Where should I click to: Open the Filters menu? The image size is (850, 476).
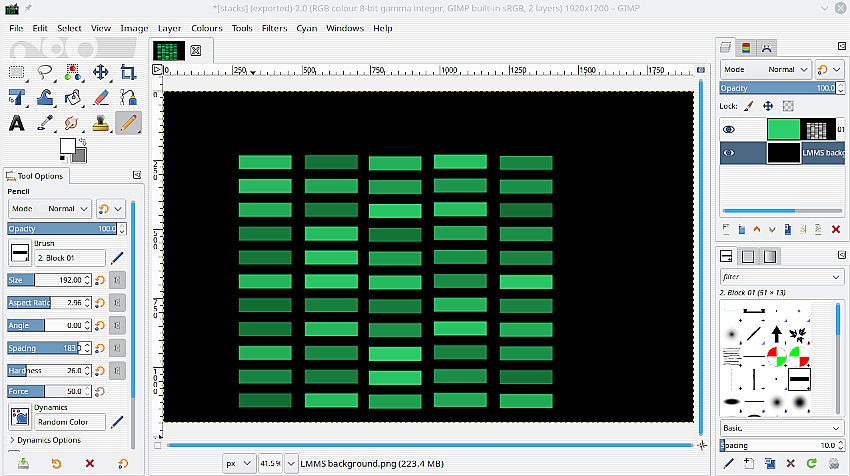[x=274, y=28]
